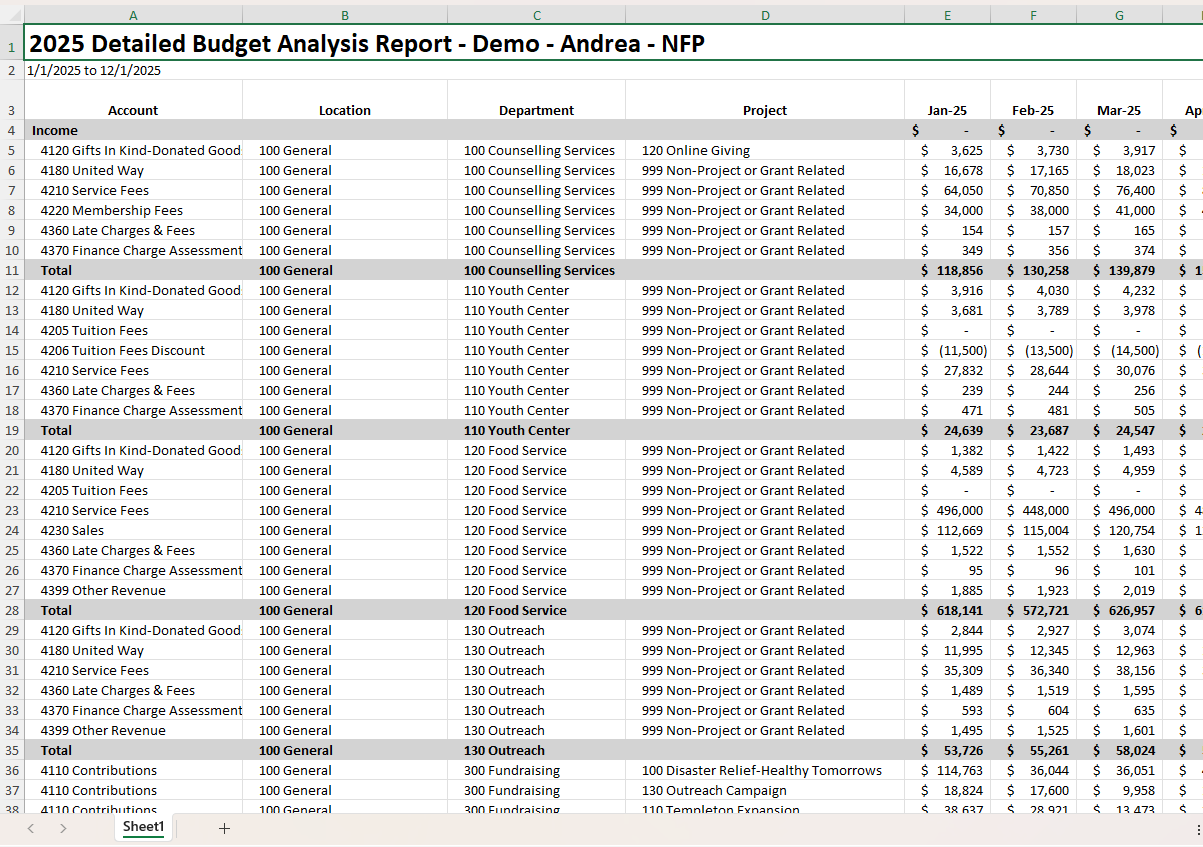Click the '110 Youth Center' total cell in row 19
This screenshot has width=1203, height=847.
pyautogui.click(x=537, y=430)
